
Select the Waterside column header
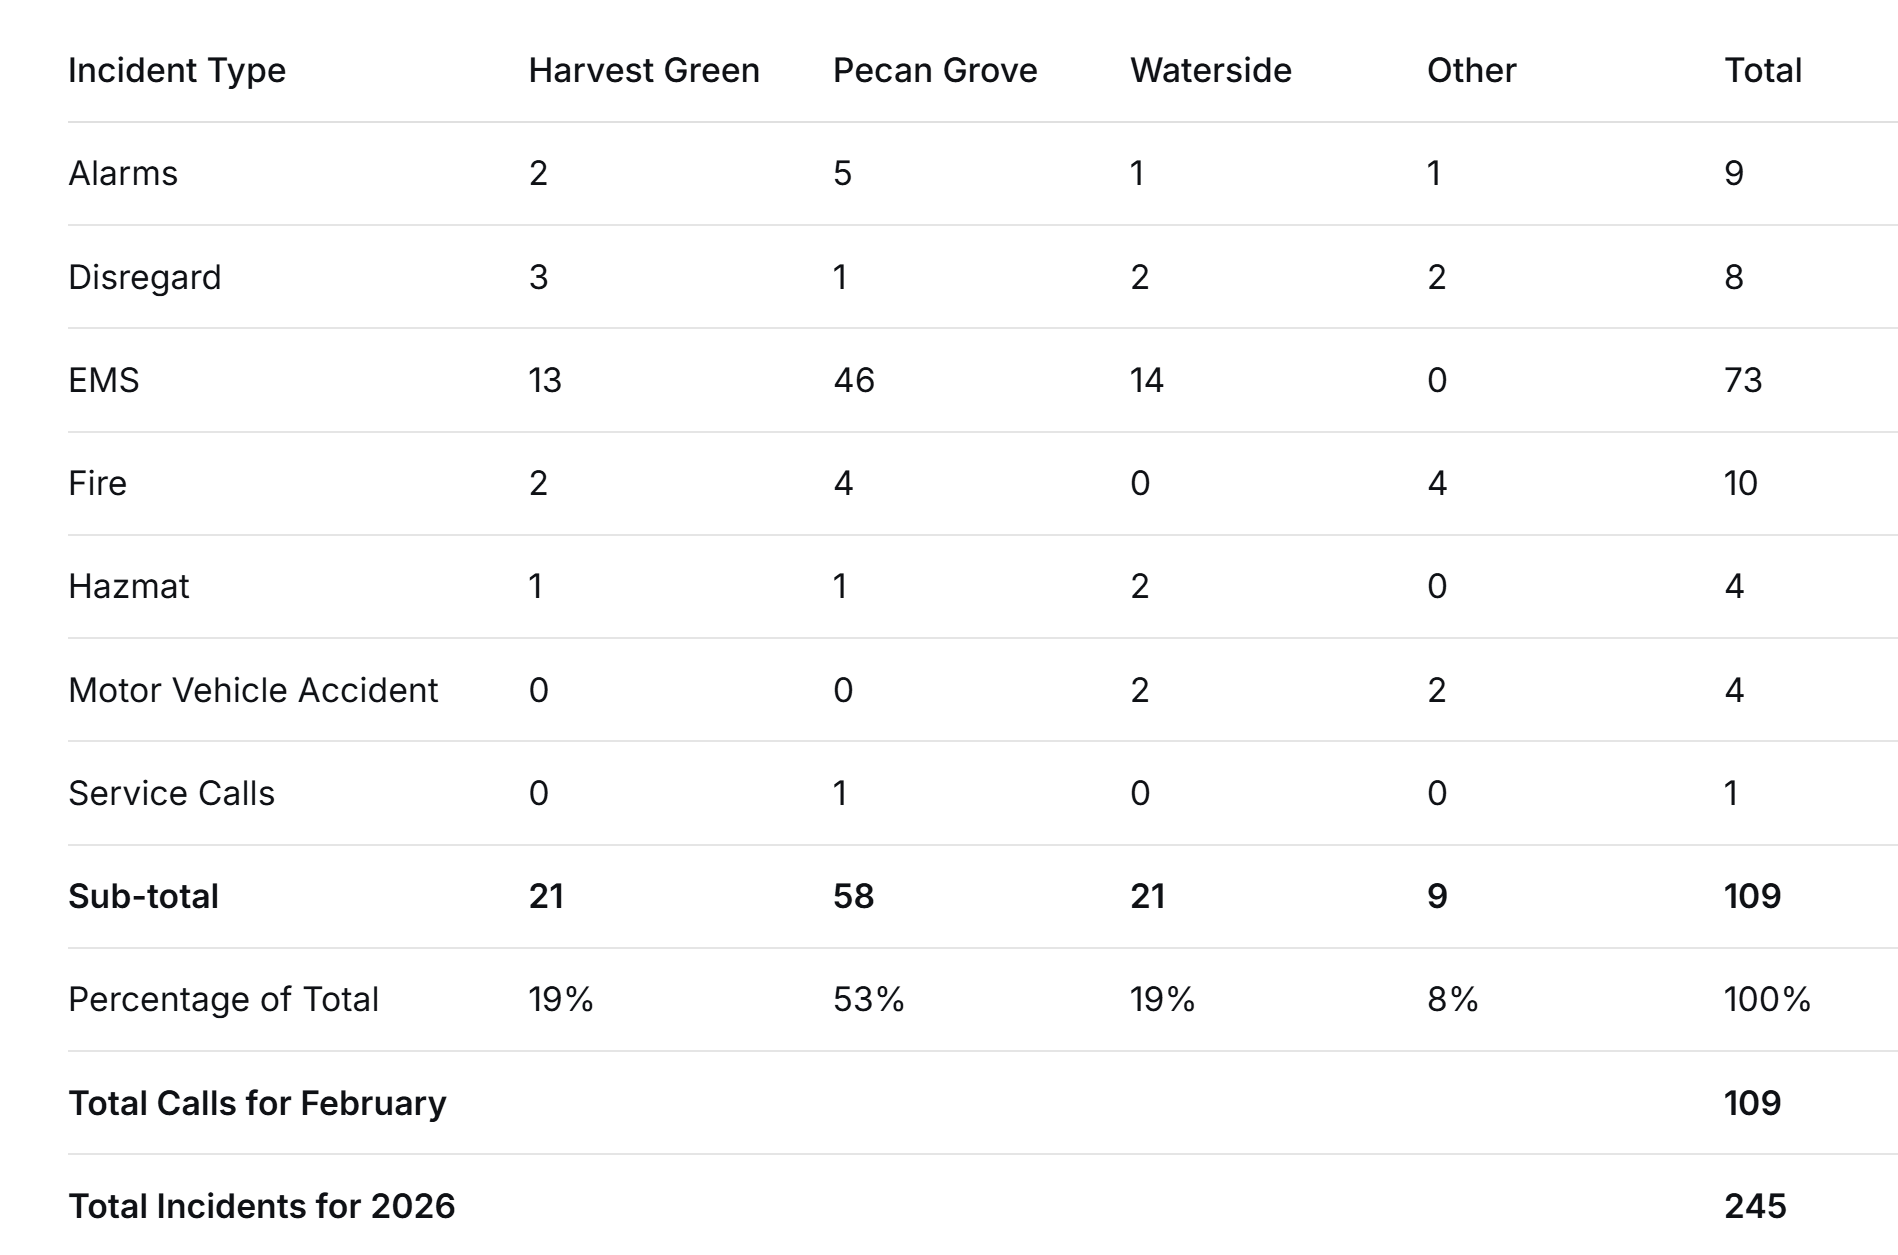(x=1210, y=71)
